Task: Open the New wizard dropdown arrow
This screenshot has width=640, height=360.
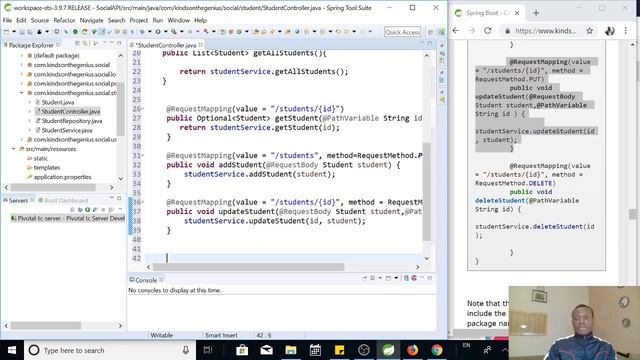Action: [x=14, y=32]
